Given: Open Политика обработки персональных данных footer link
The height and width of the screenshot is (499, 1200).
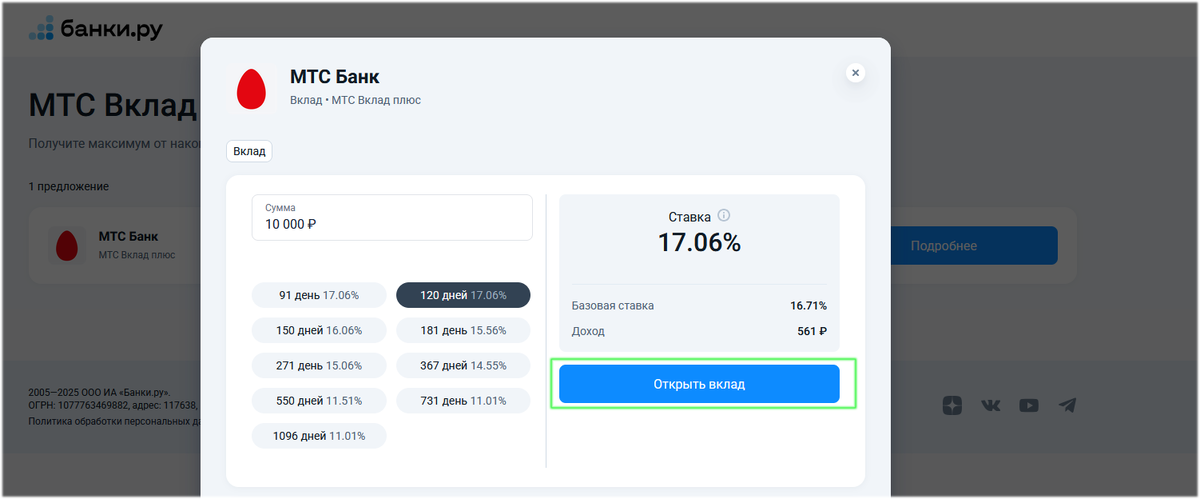Looking at the screenshot, I should [114, 422].
